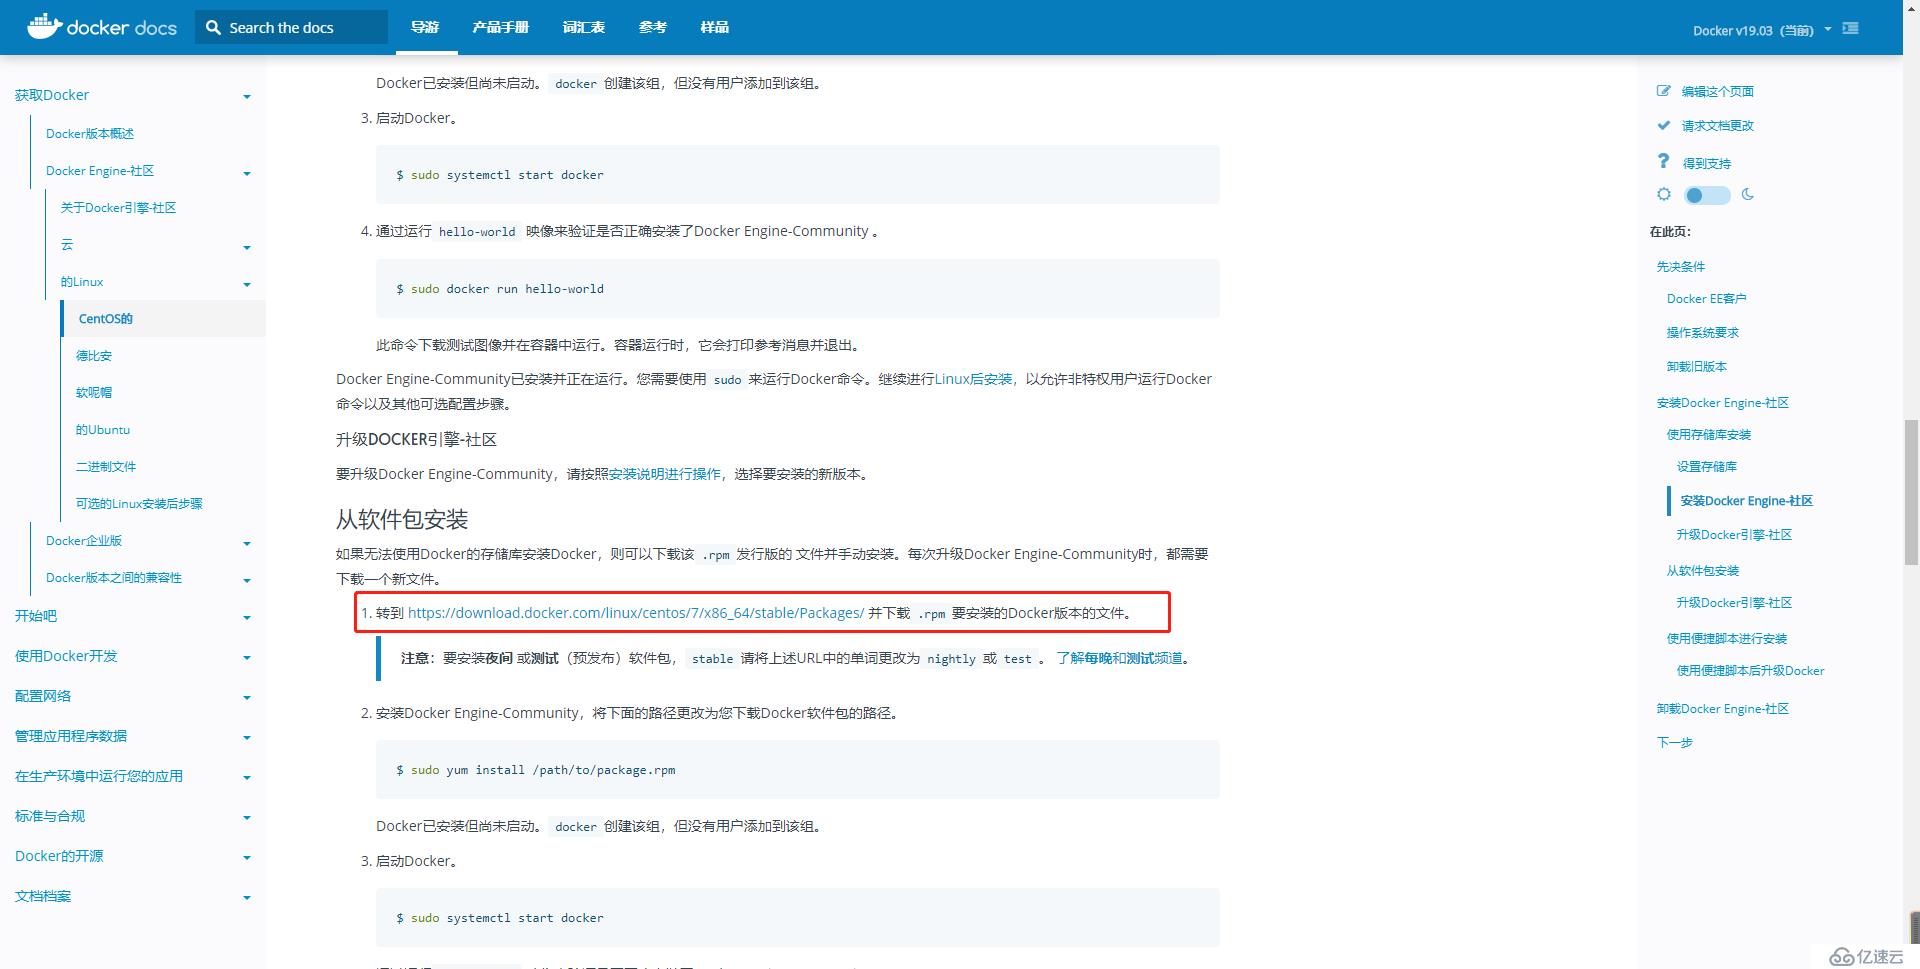Viewport: 1920px width, 969px height.
Task: Click the get support question mark icon
Action: pos(1663,161)
